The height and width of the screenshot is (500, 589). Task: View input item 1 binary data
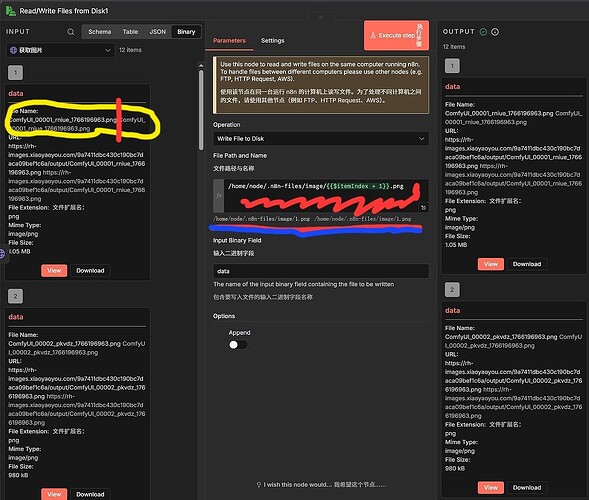coord(54,270)
